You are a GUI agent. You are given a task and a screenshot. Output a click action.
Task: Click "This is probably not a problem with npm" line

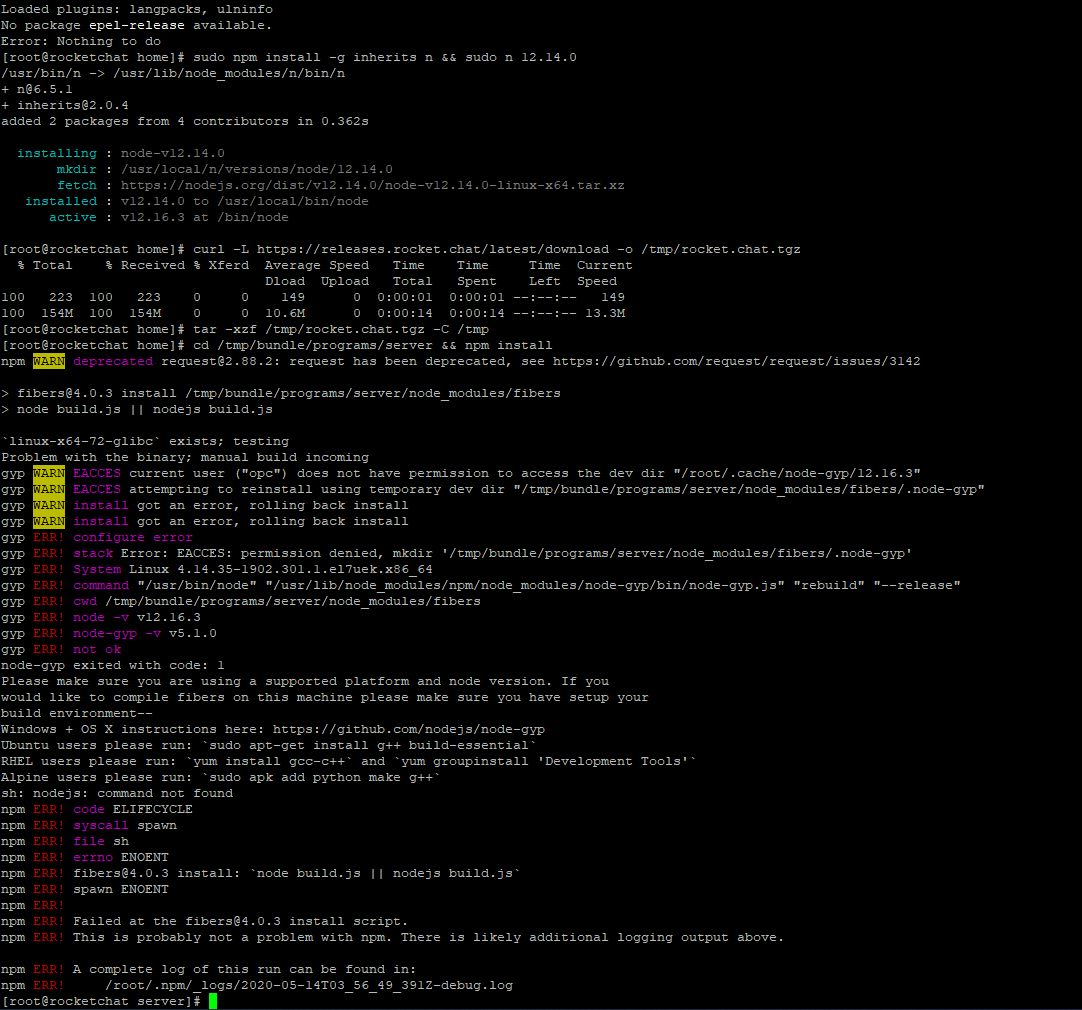(x=392, y=937)
